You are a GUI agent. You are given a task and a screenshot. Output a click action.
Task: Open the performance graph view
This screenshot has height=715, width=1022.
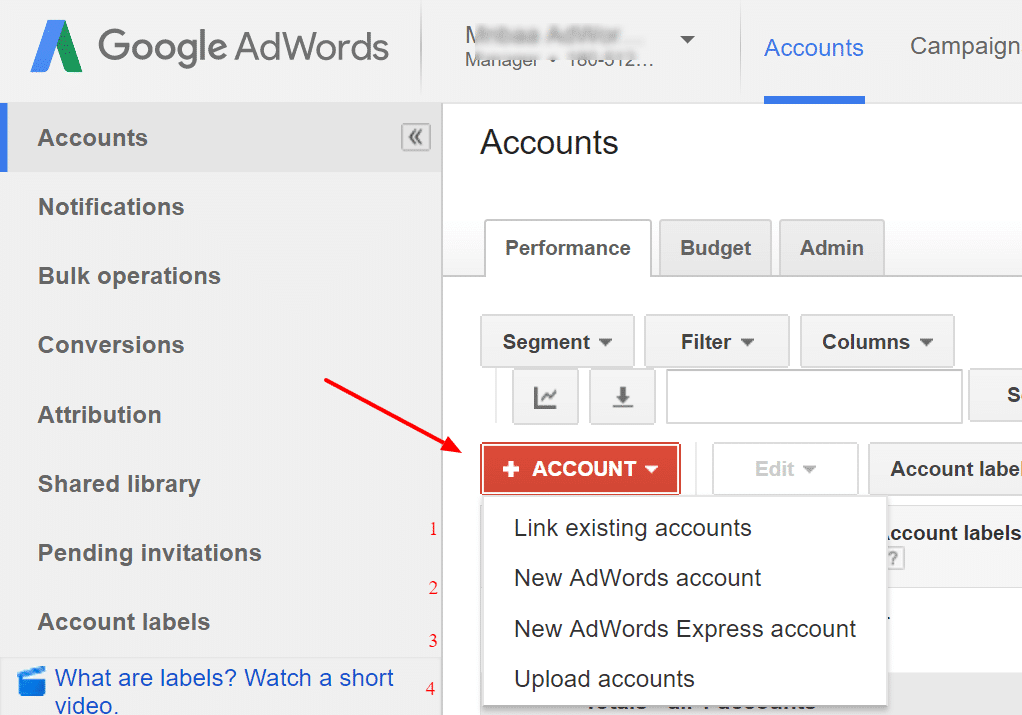545,396
